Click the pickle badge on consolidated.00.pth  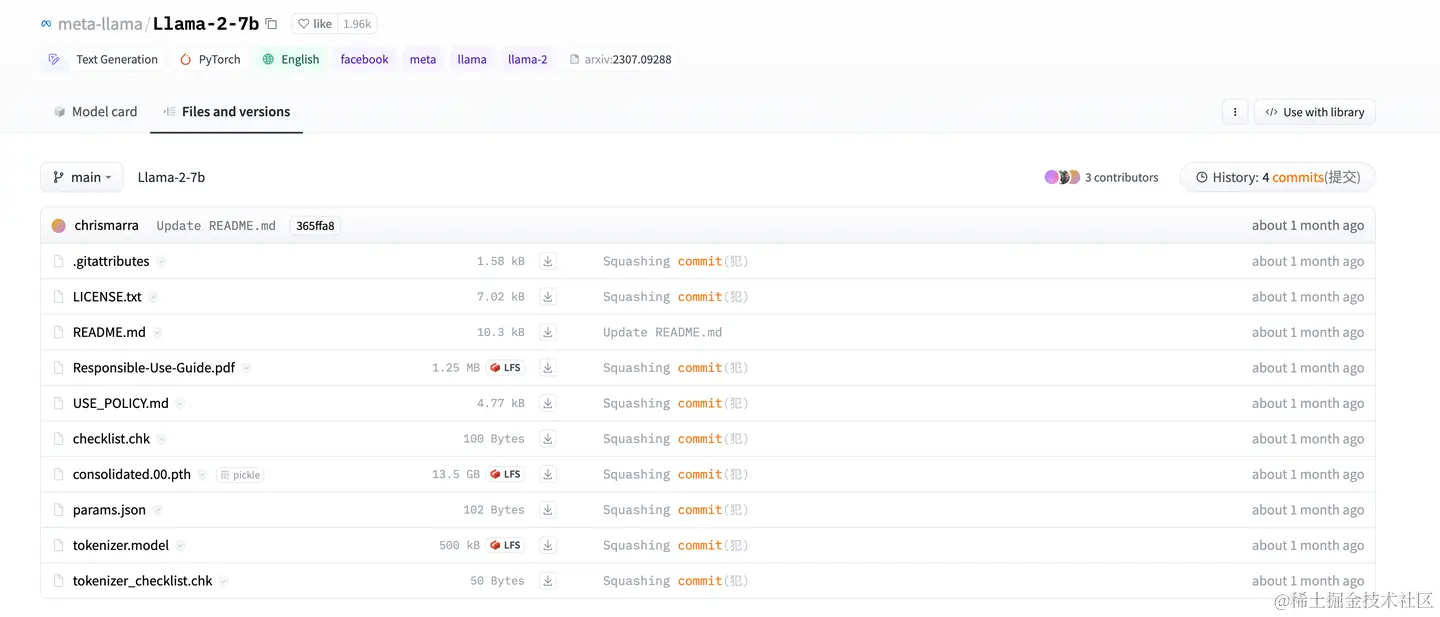(240, 475)
